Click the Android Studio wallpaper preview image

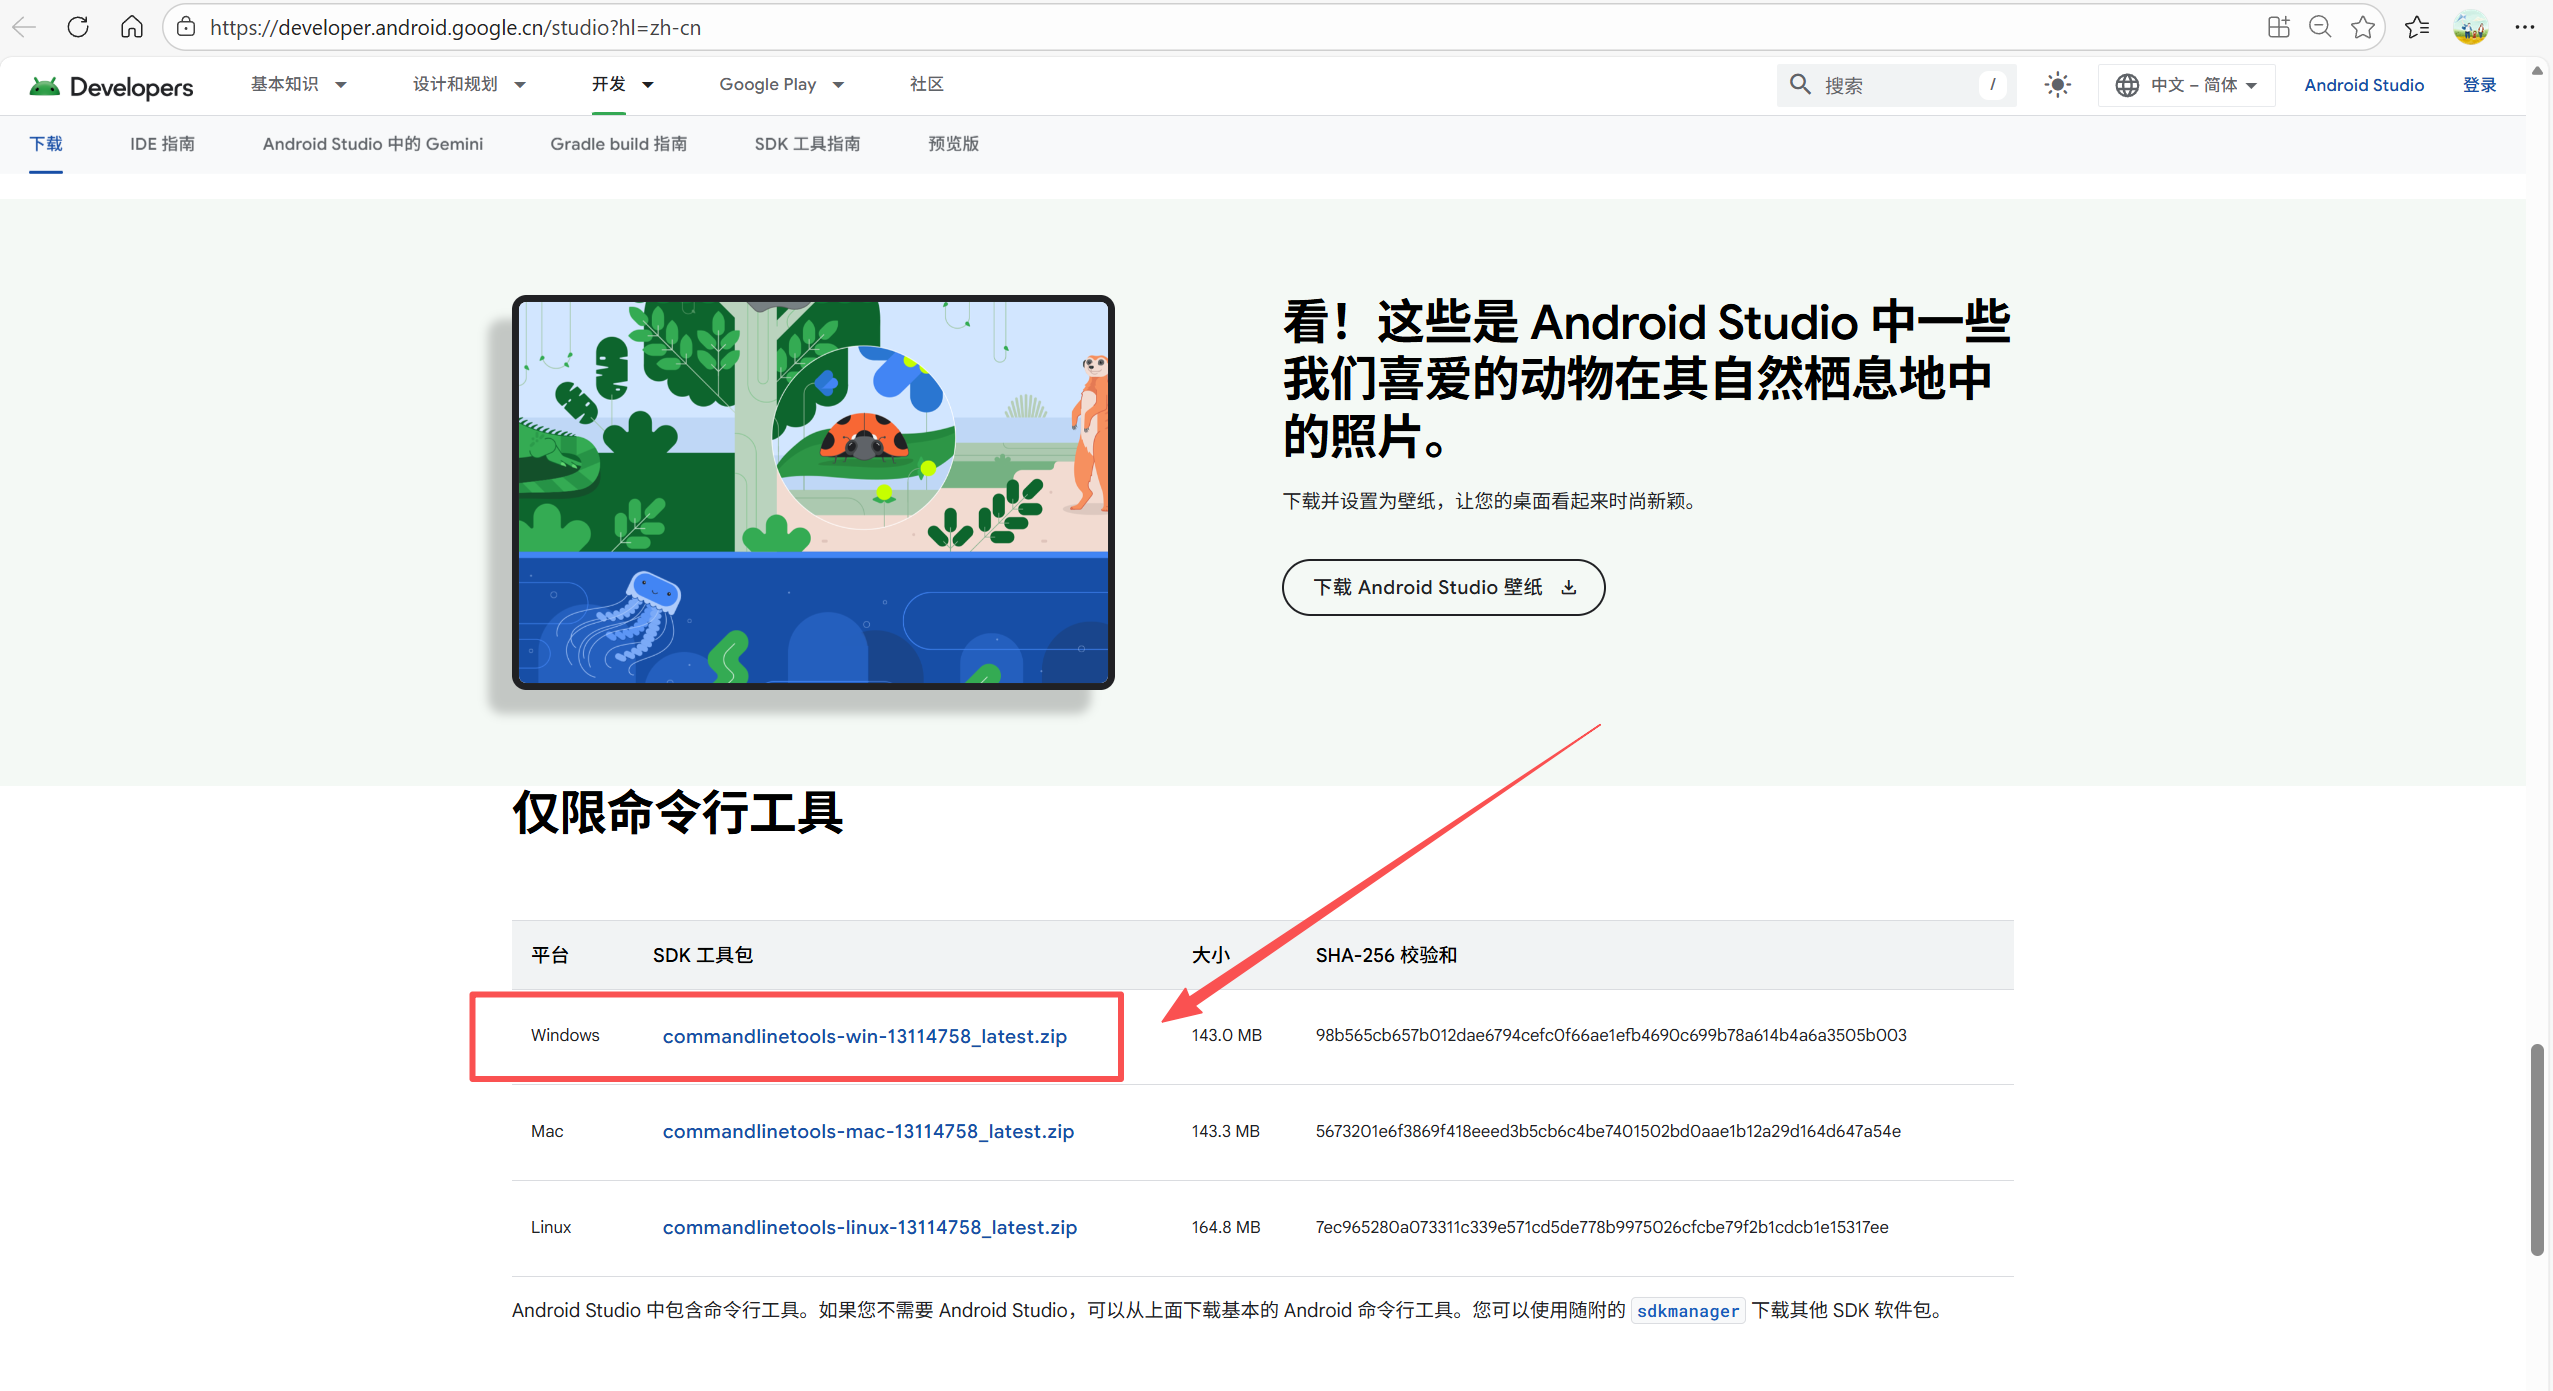point(813,492)
